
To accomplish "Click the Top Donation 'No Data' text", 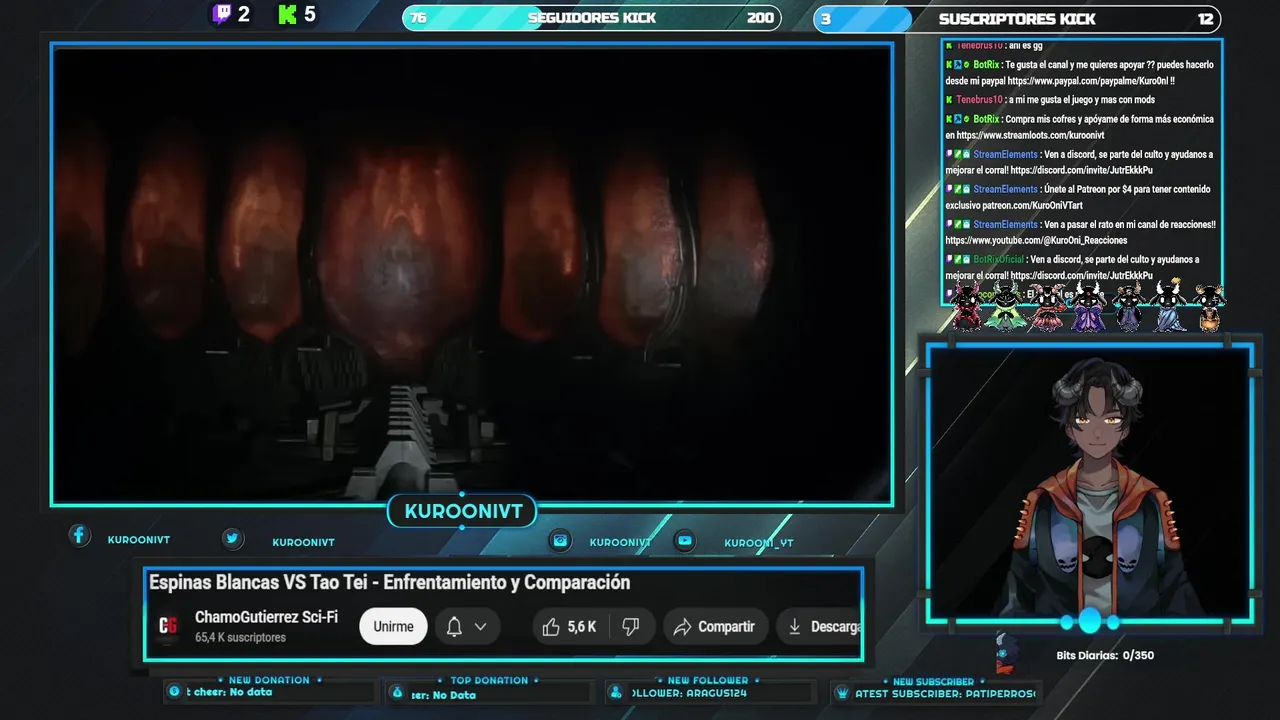I will click(454, 695).
